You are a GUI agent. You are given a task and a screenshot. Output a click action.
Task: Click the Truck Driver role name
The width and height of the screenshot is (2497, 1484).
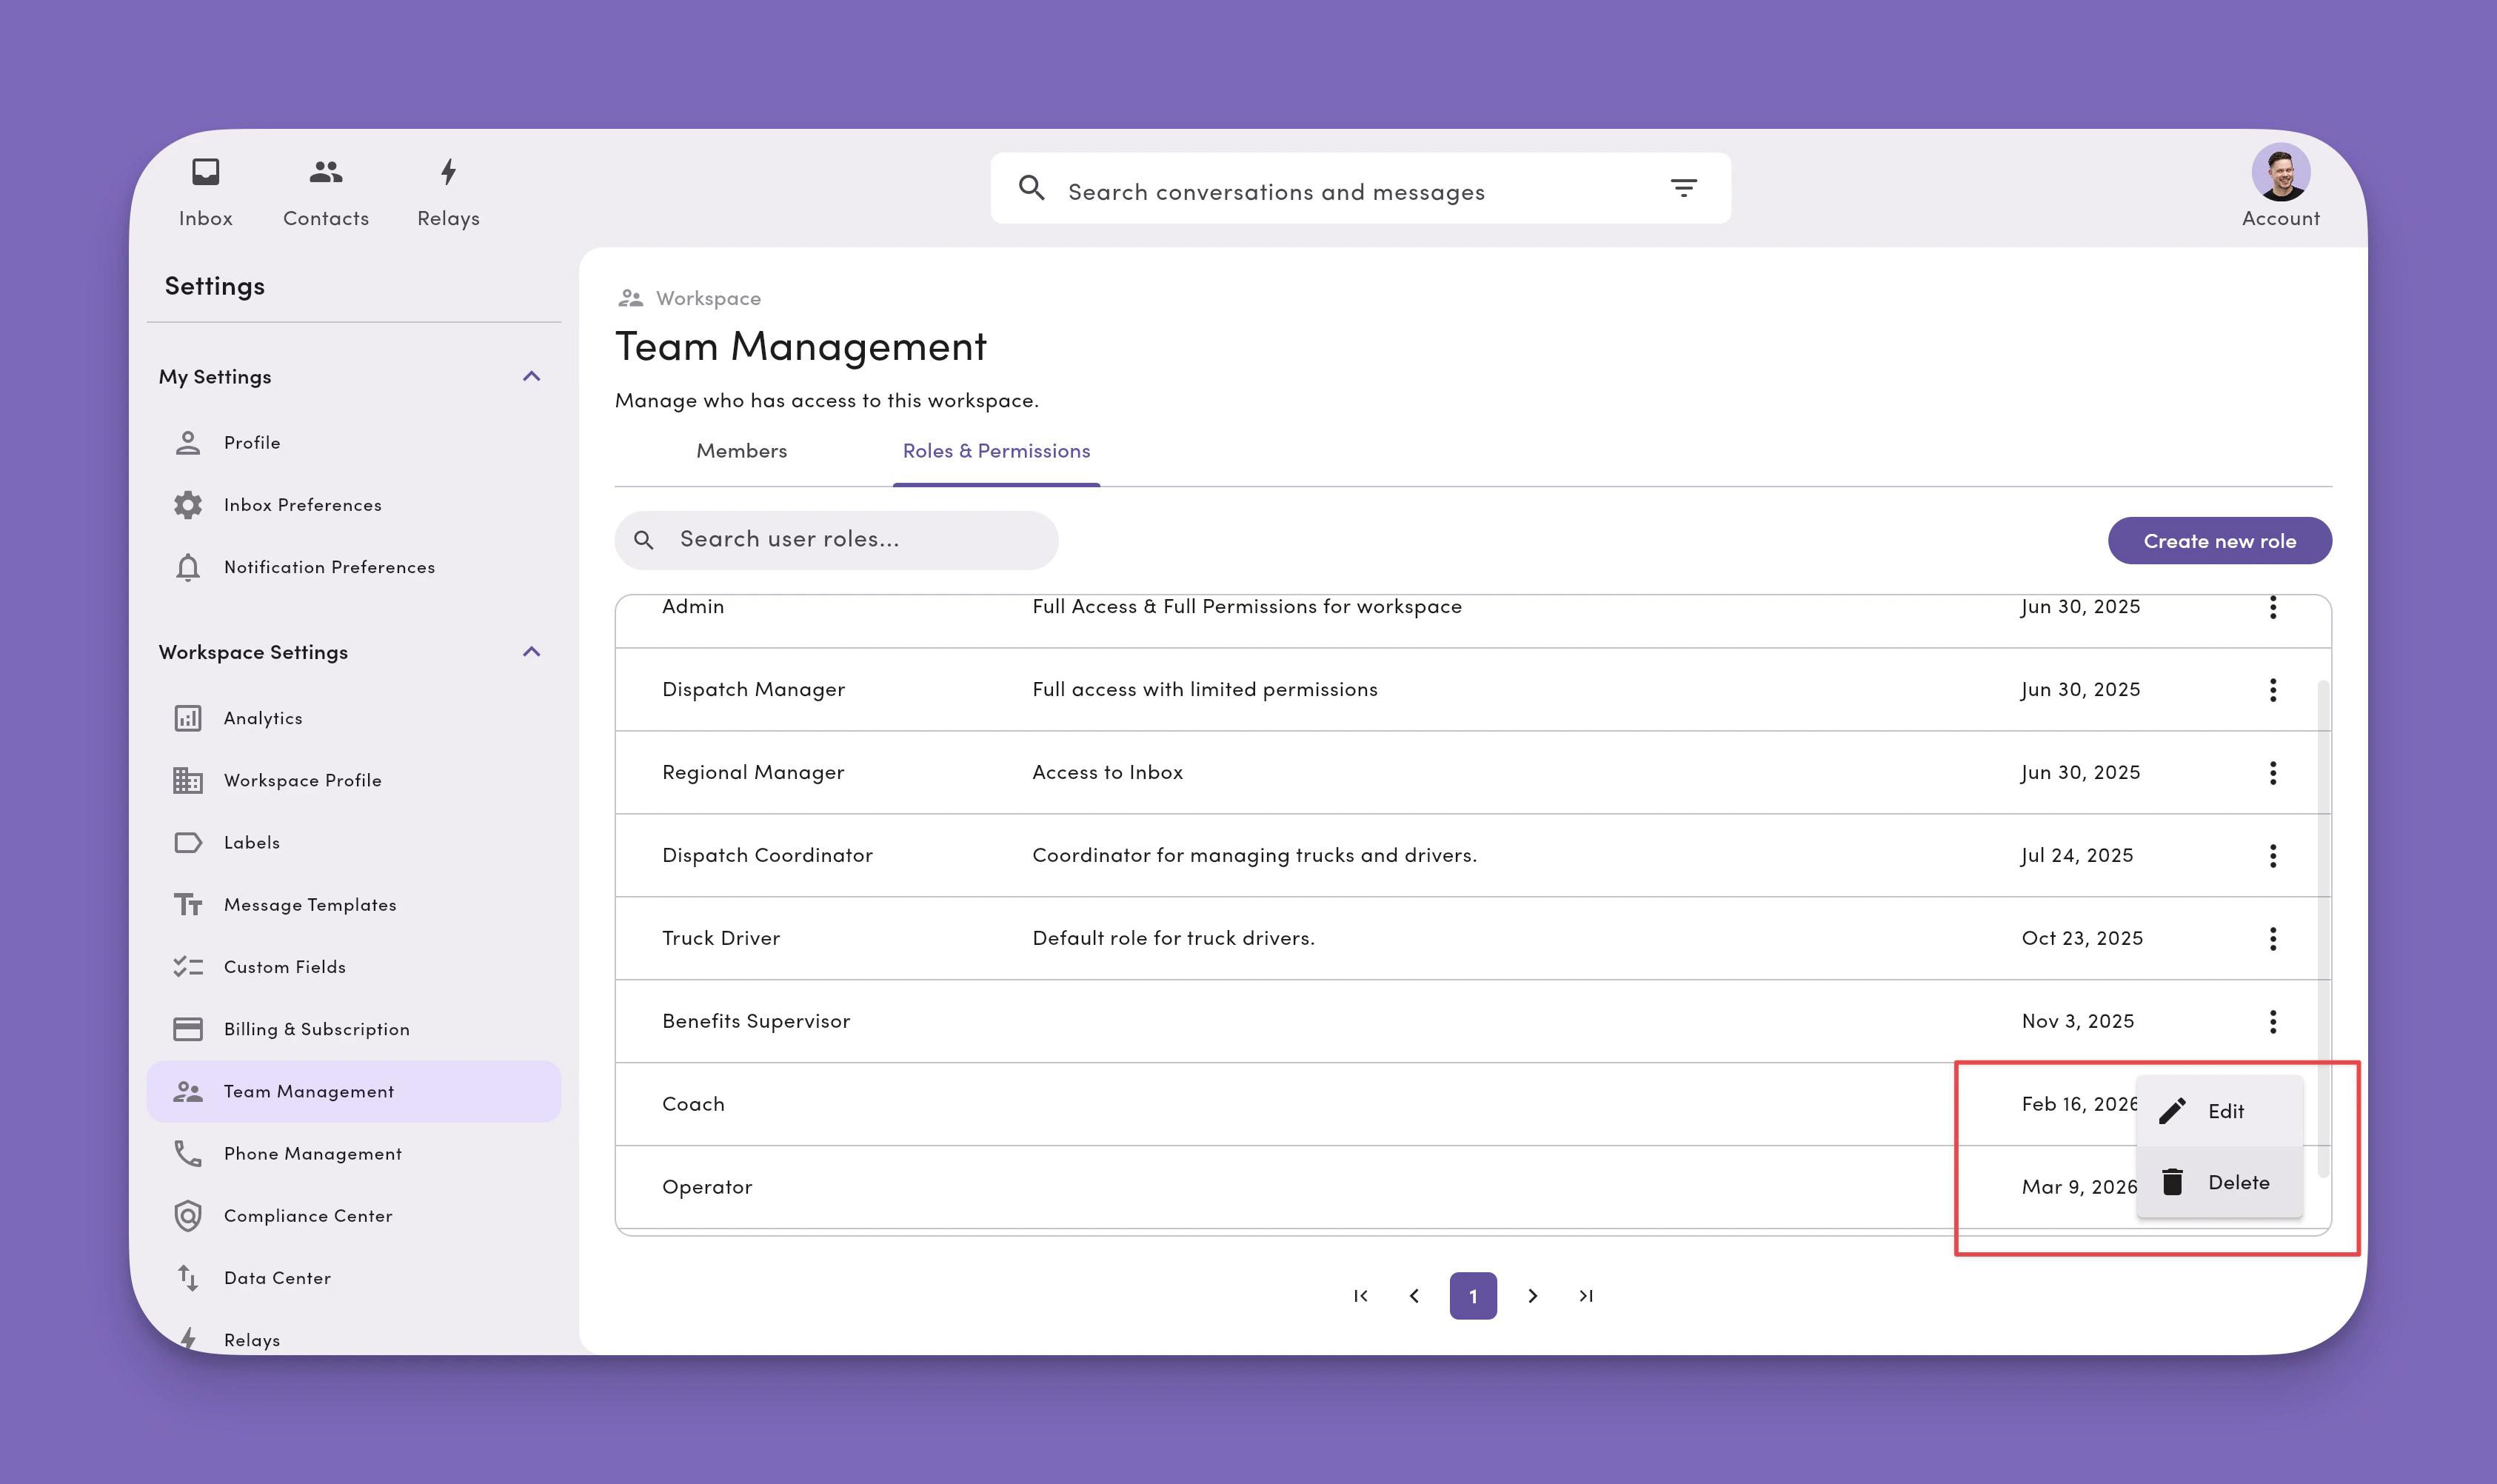721,939
